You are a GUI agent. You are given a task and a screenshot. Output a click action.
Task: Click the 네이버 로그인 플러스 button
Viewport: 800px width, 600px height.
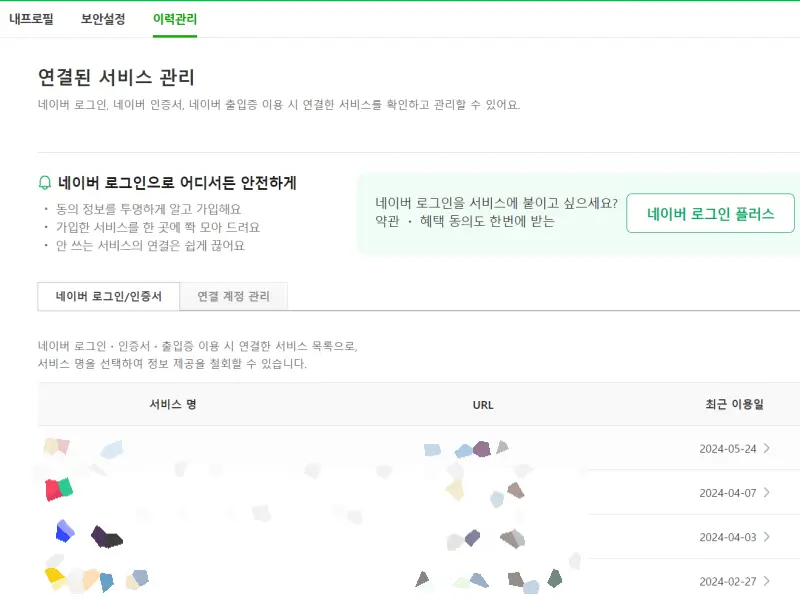click(710, 213)
